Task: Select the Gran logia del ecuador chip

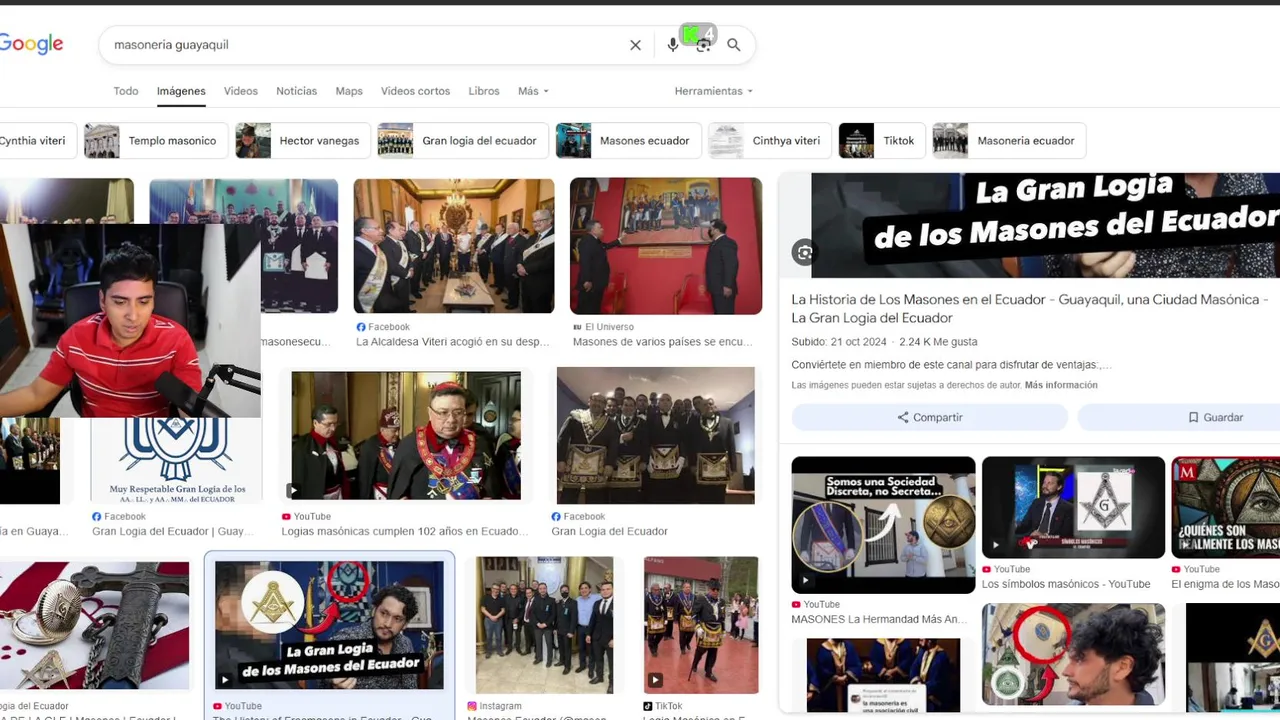Action: click(462, 141)
